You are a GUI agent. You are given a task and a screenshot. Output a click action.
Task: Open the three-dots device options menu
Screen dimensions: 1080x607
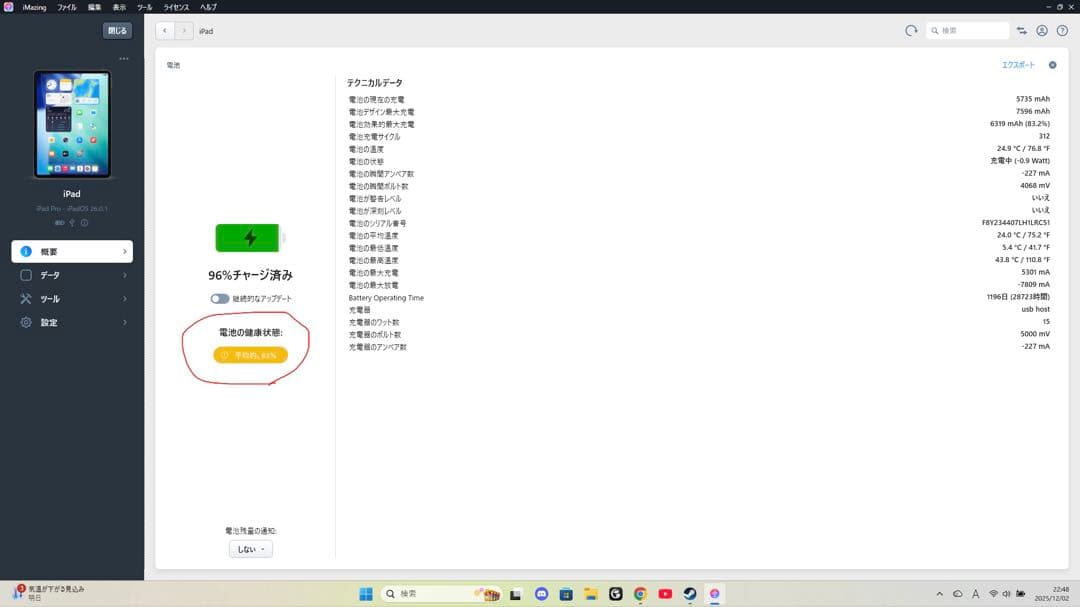[124, 59]
